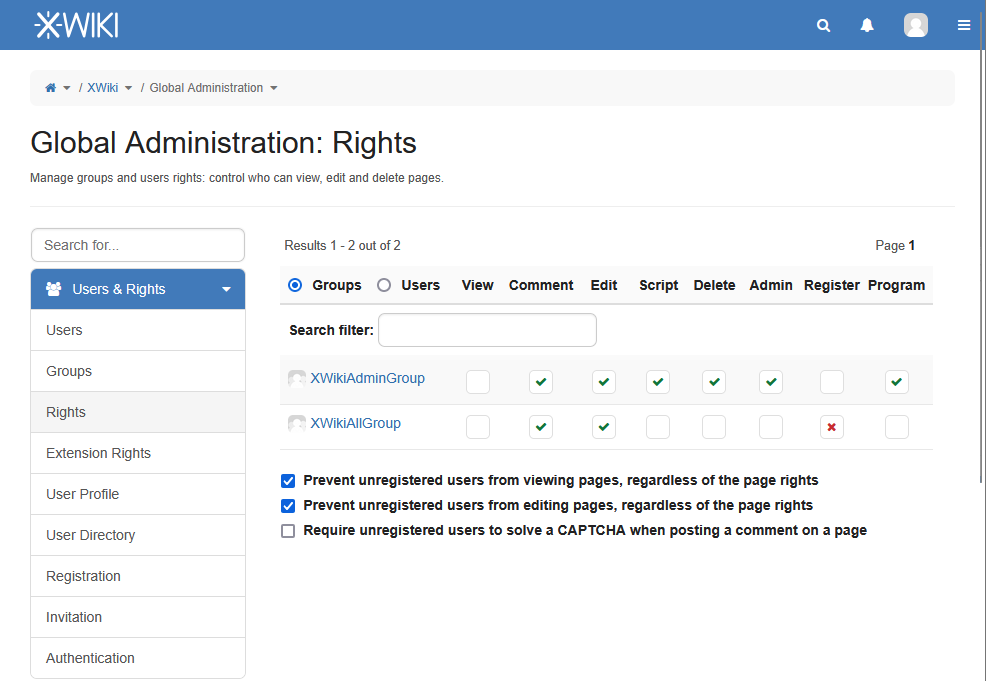Open the hamburger drawer menu
986x681 pixels.
pyautogui.click(x=963, y=25)
